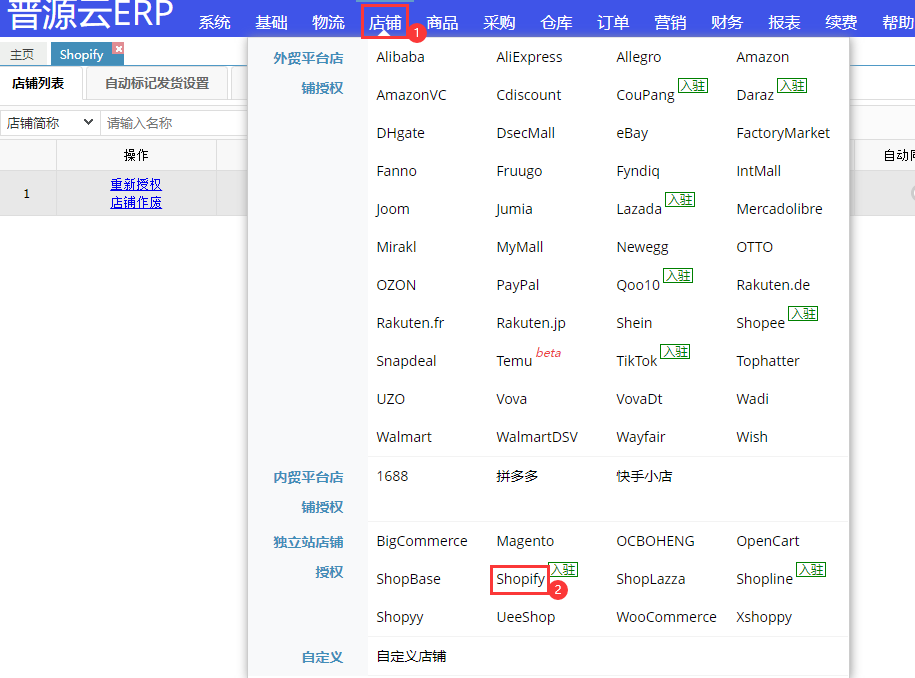Viewport: 915px width, 678px height.
Task: Click the 店铺作废 link in row 1
Action: pos(136,202)
